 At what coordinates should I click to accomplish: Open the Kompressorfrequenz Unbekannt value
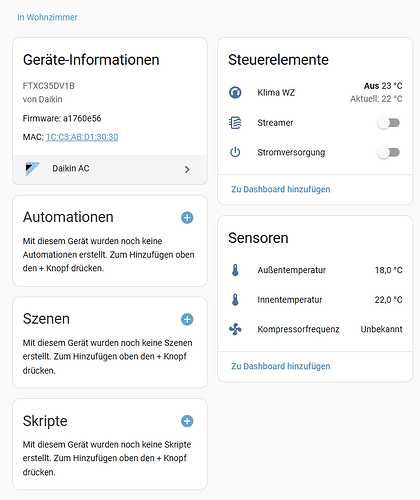381,329
